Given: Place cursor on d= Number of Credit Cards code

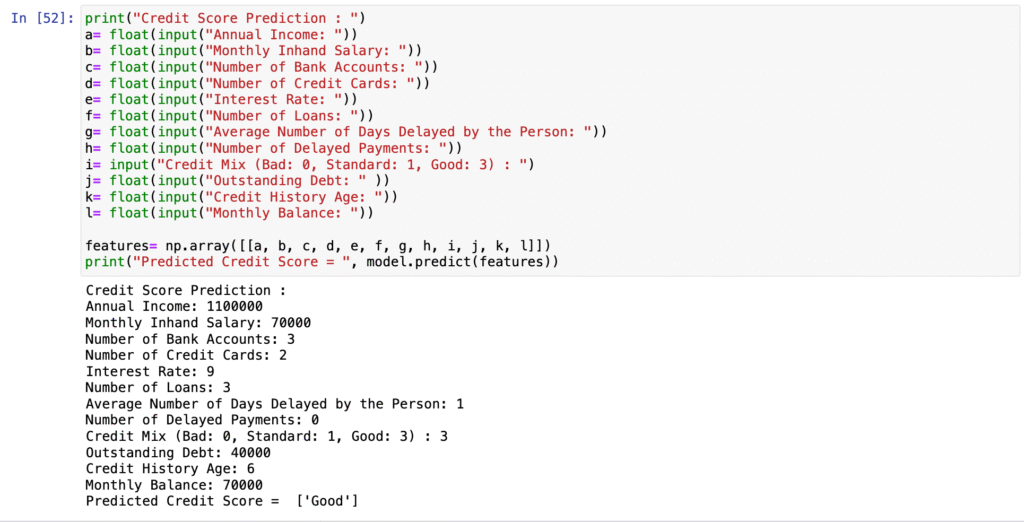Looking at the screenshot, I should pos(257,84).
